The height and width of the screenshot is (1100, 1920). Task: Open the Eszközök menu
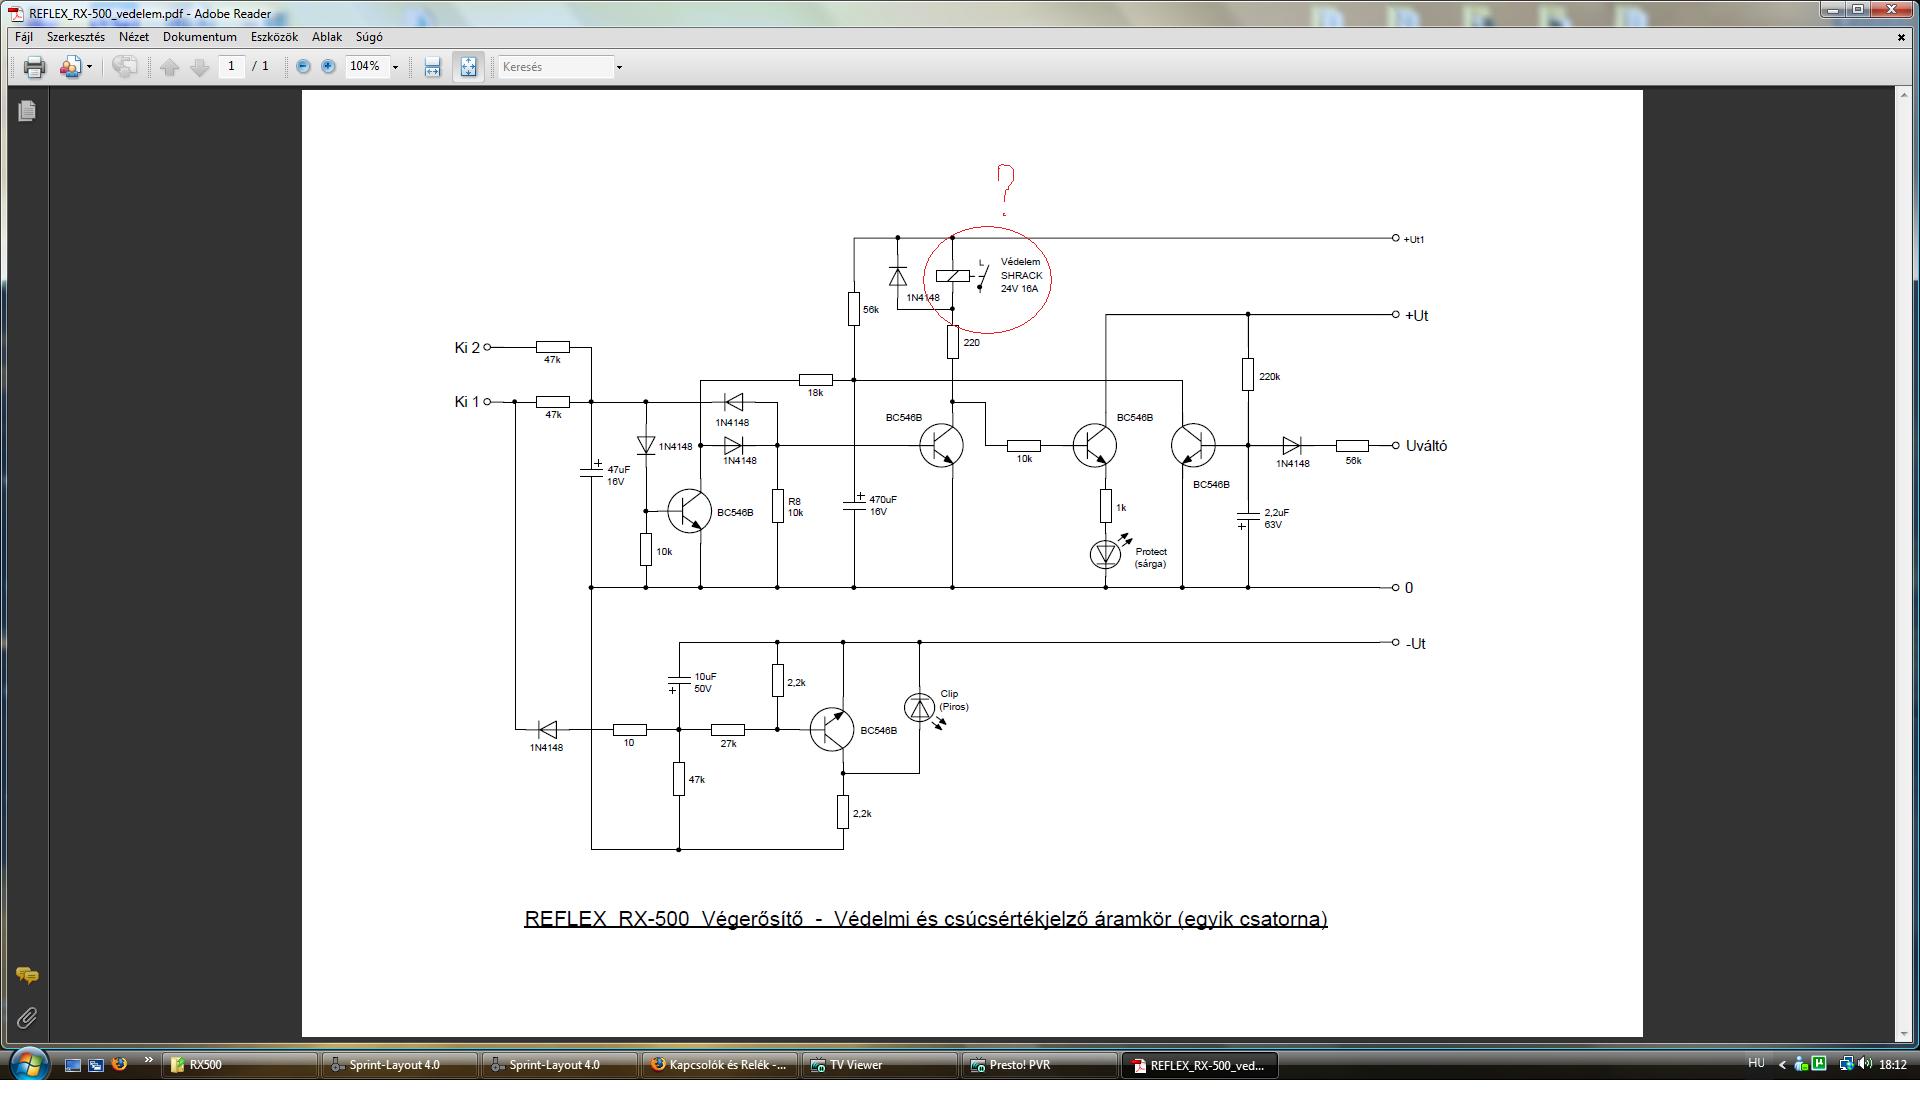coord(274,37)
